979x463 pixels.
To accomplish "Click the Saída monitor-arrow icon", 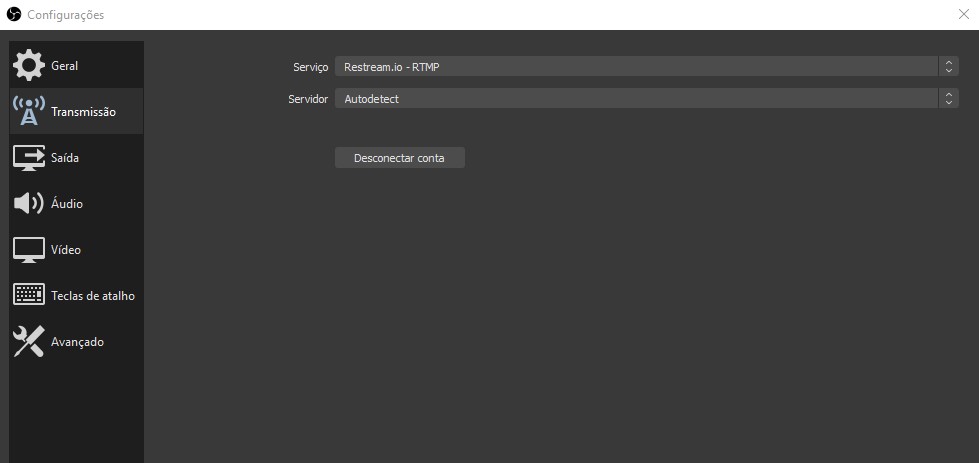I will pyautogui.click(x=29, y=158).
